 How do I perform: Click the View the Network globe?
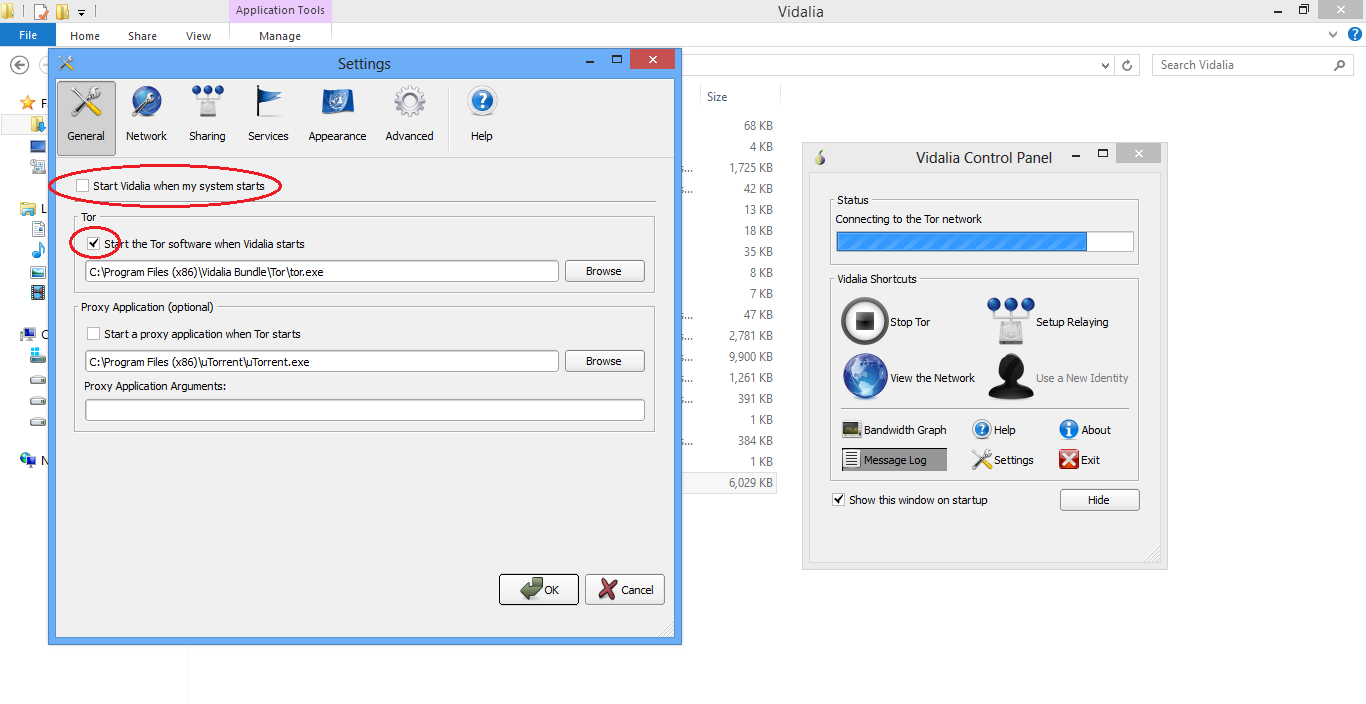(864, 378)
